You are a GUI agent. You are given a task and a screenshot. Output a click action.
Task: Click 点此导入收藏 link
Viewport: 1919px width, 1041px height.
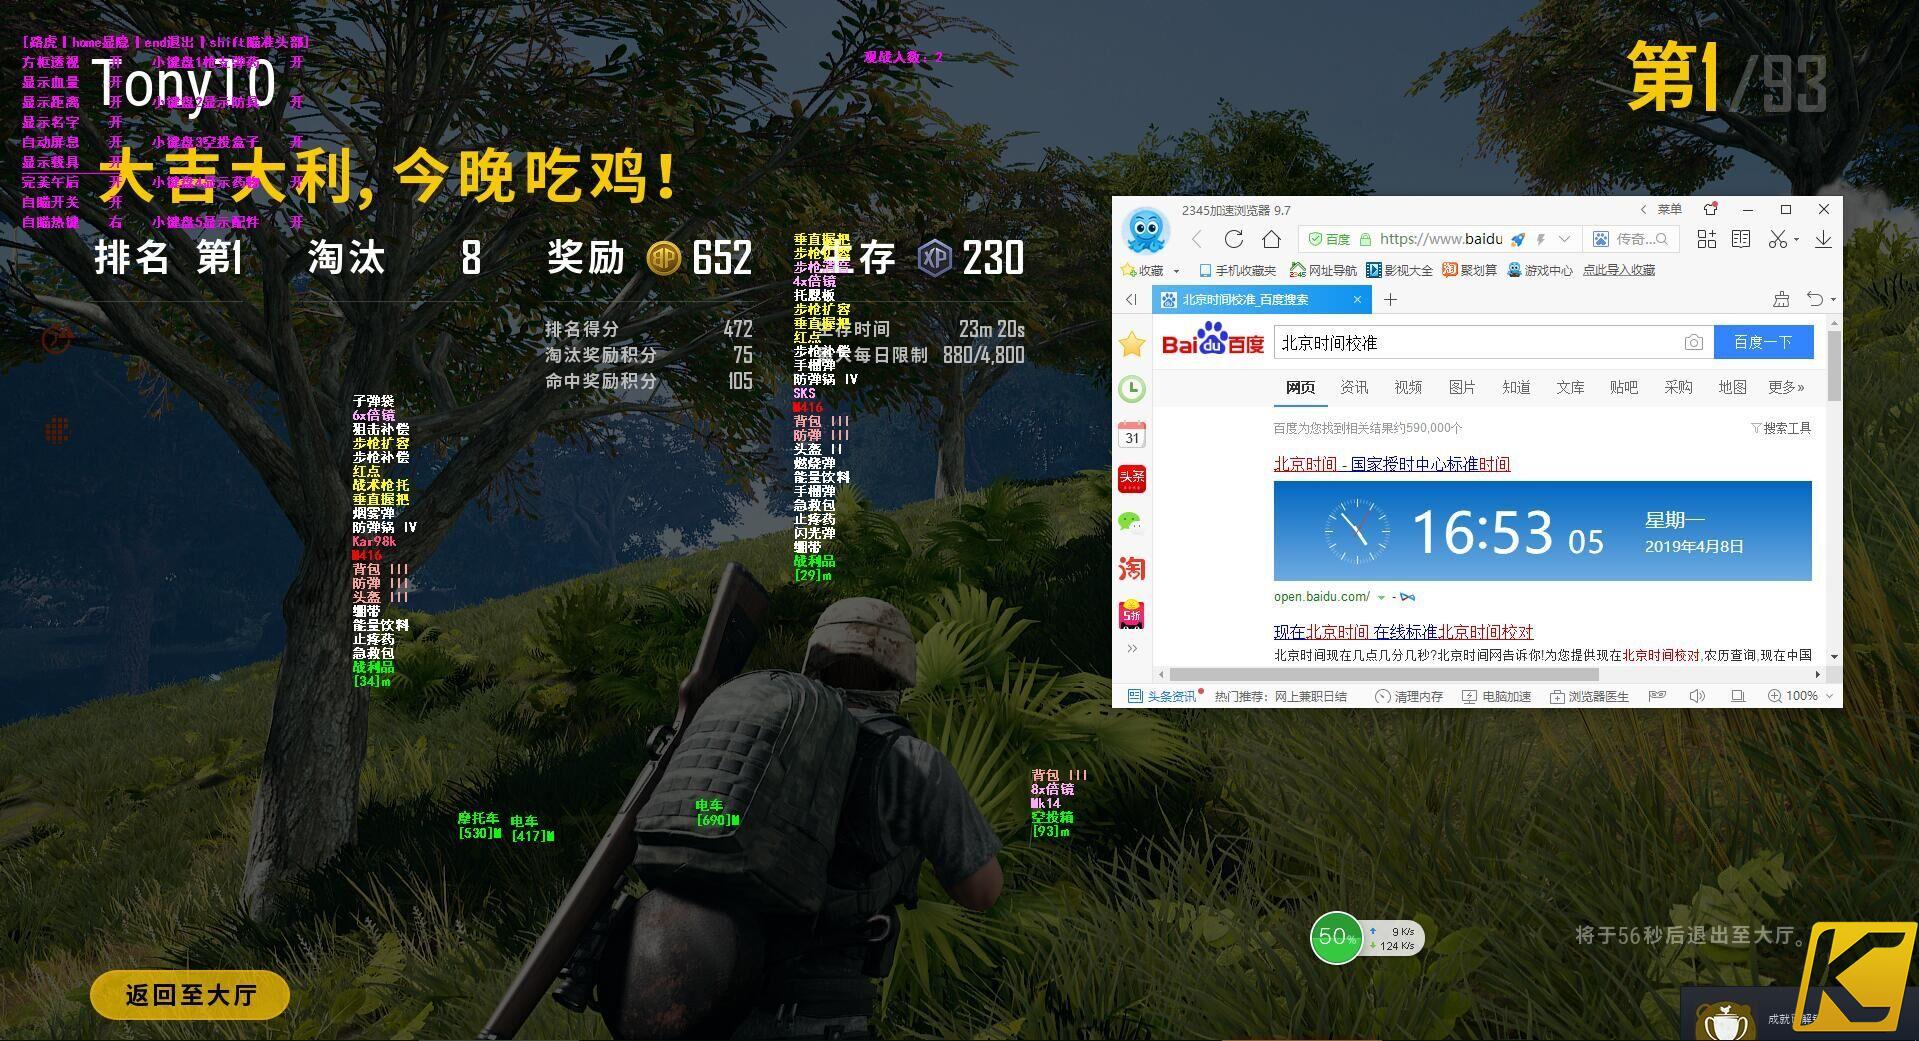1618,270
